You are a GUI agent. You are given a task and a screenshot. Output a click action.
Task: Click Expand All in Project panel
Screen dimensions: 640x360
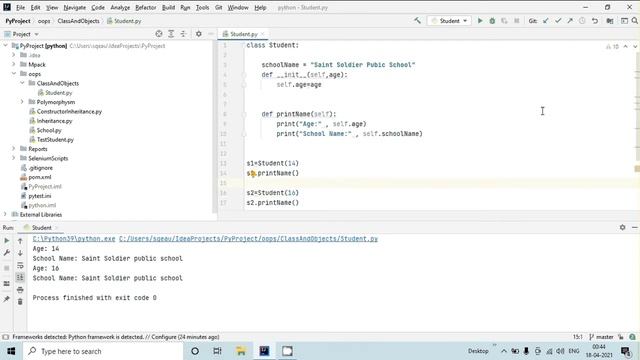tap(171, 34)
